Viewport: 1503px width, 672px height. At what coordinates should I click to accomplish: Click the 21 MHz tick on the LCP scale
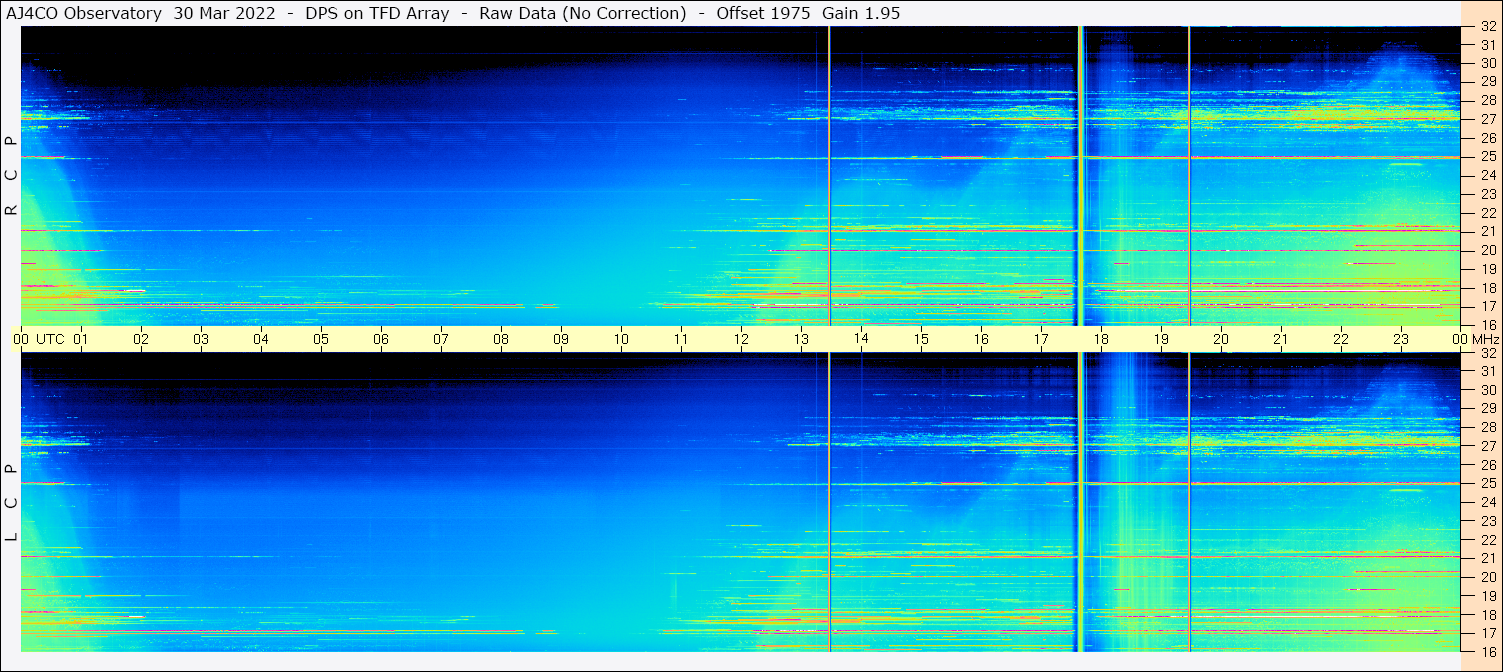(x=1487, y=559)
